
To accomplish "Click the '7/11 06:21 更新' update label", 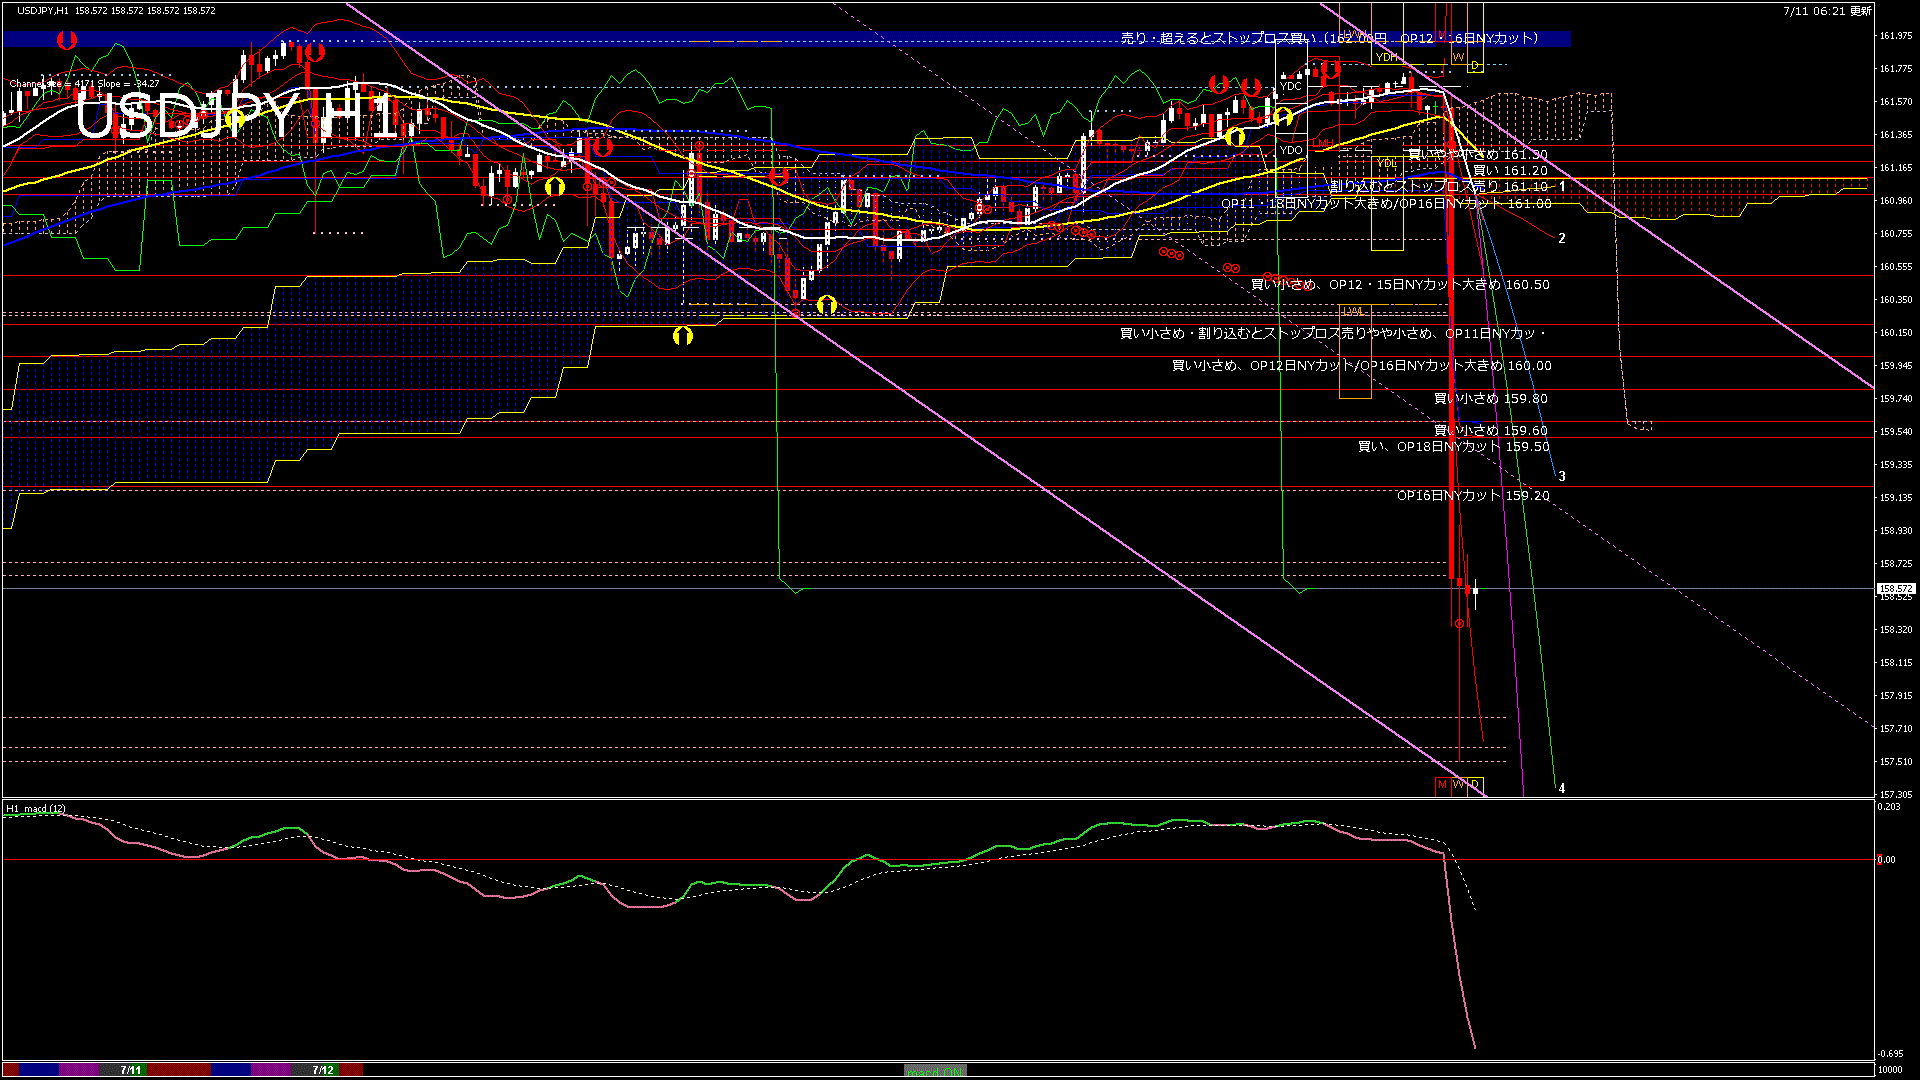I will point(1827,11).
